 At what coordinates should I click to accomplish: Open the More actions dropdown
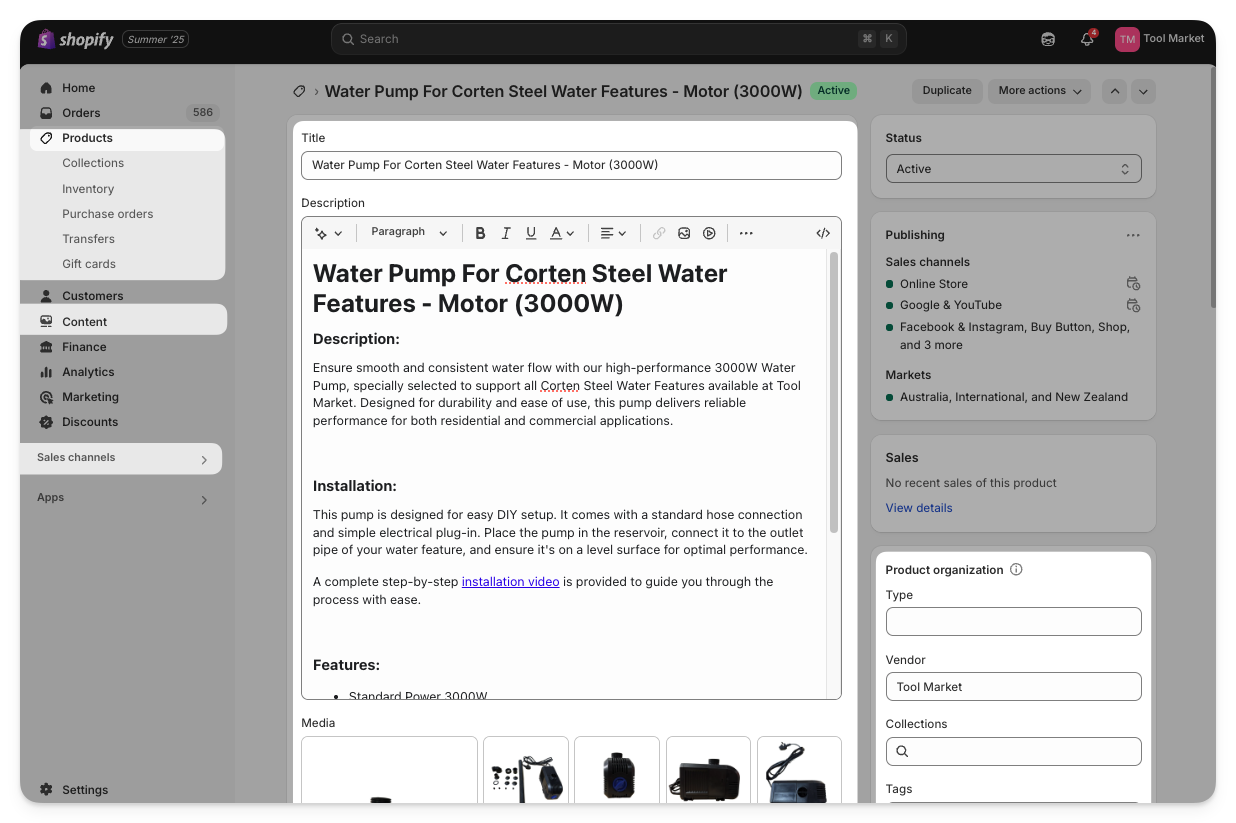(x=1040, y=91)
